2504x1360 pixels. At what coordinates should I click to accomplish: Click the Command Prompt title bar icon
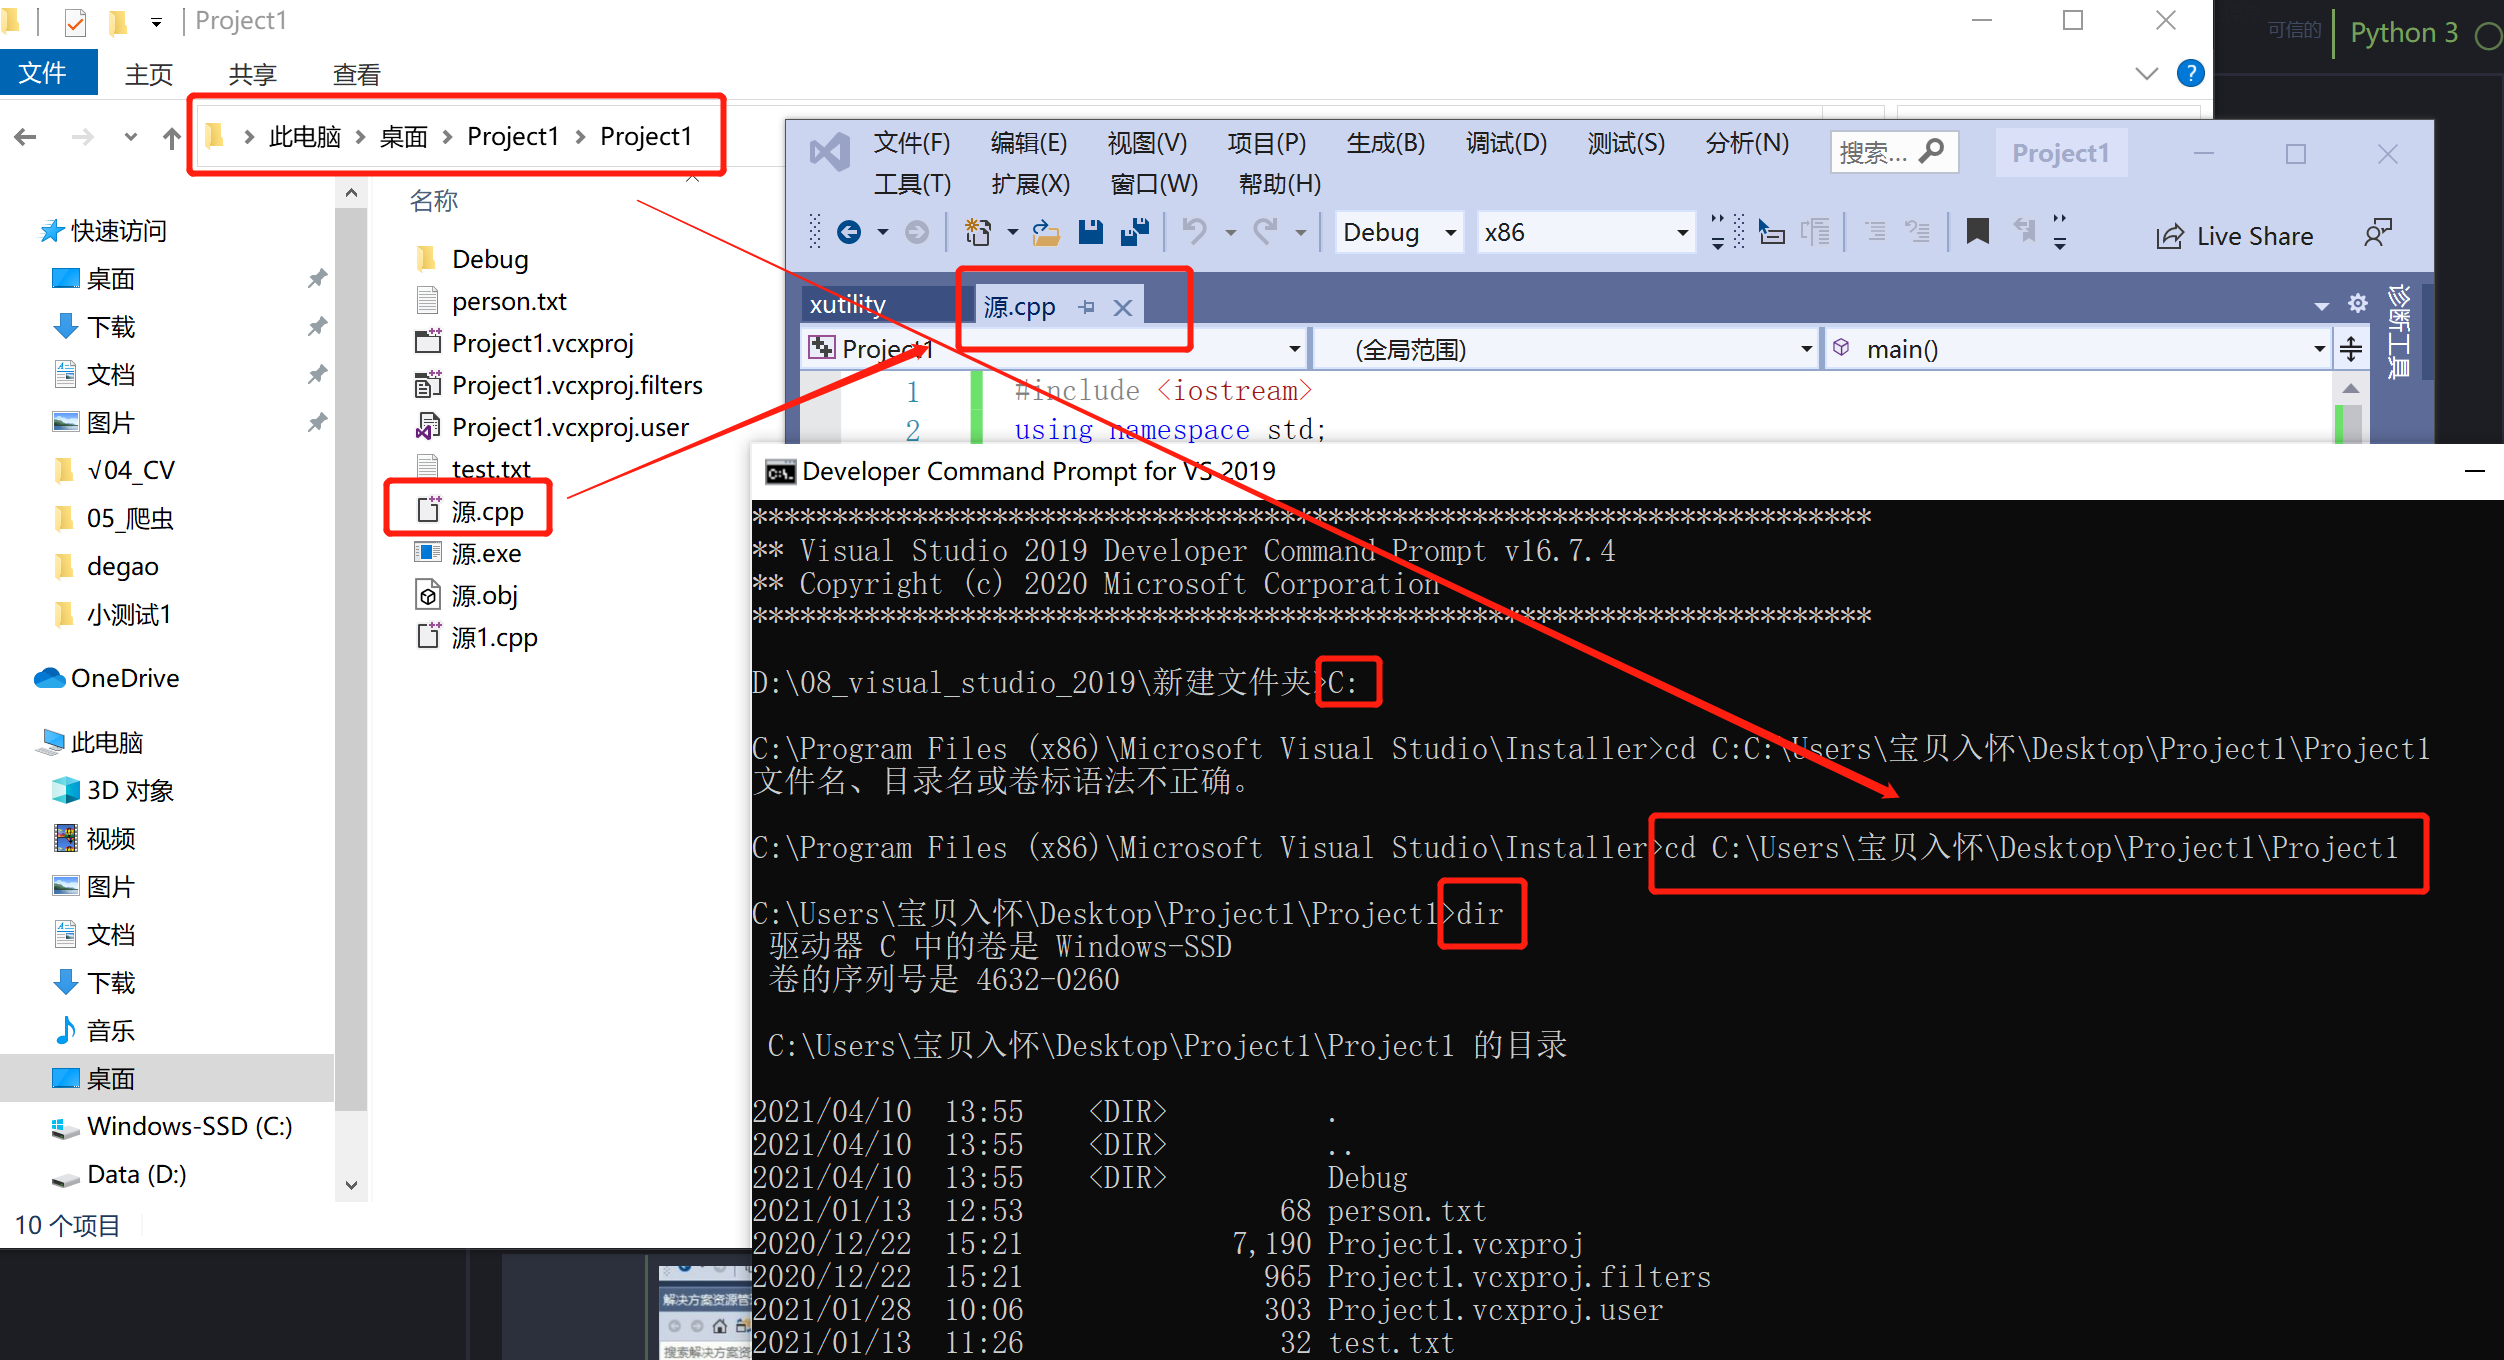[780, 472]
